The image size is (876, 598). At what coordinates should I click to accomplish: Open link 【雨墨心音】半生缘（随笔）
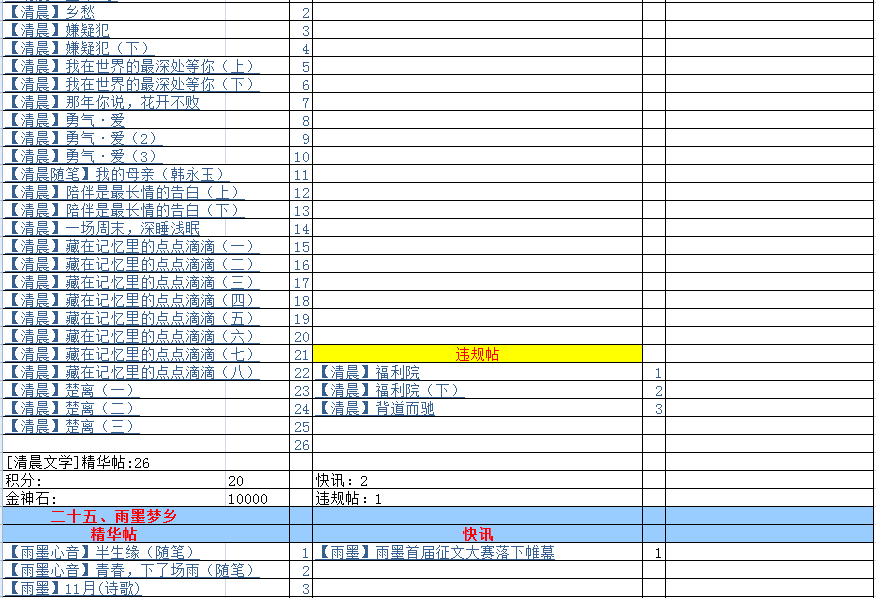coord(102,552)
